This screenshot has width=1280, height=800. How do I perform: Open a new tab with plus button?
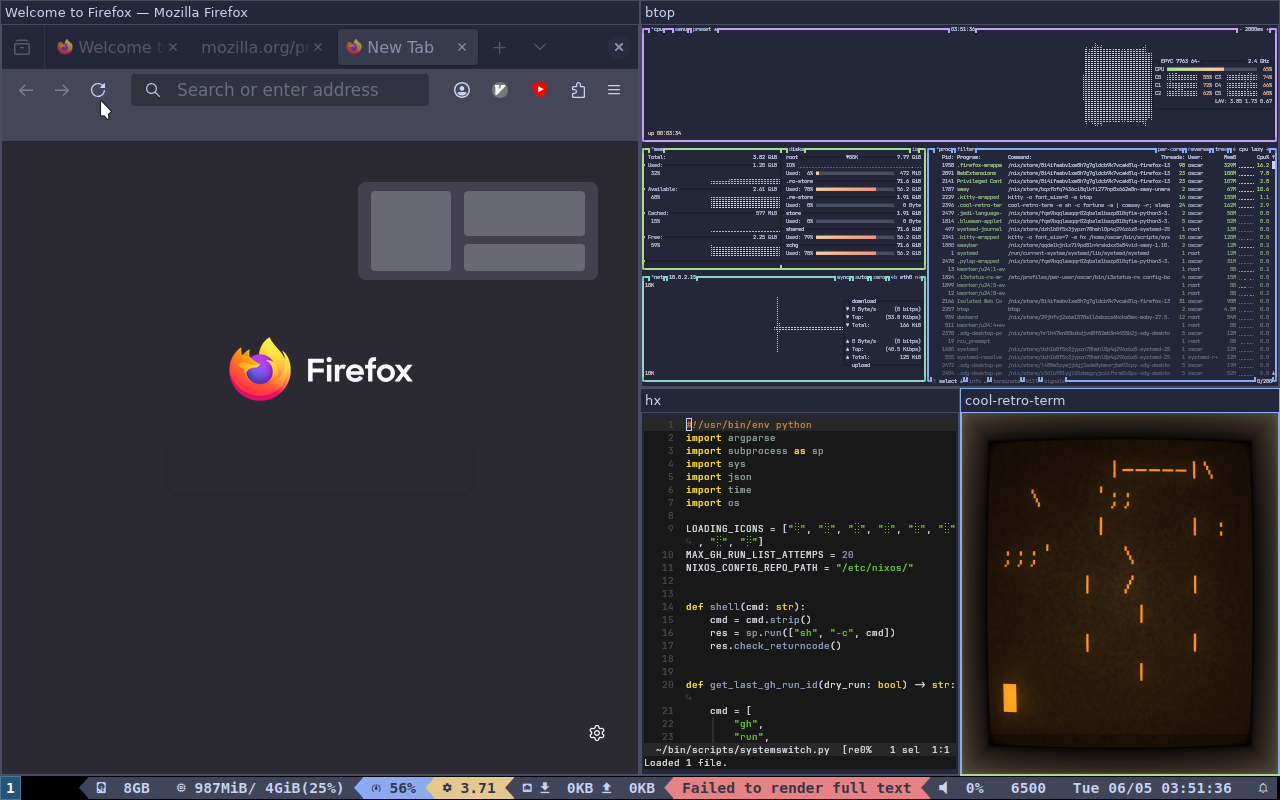pos(500,47)
